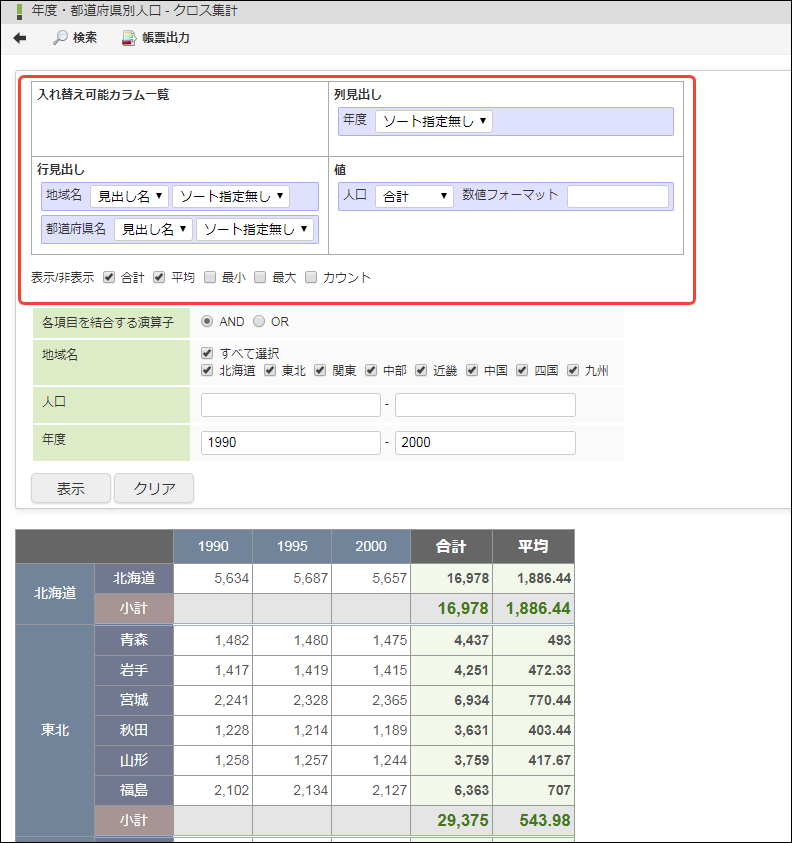The width and height of the screenshot is (792, 843).
Task: Click the back arrow icon
Action: [x=20, y=38]
